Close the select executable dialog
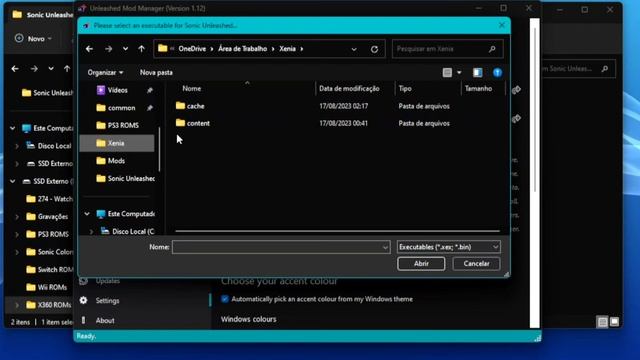The image size is (640, 360). point(502,25)
